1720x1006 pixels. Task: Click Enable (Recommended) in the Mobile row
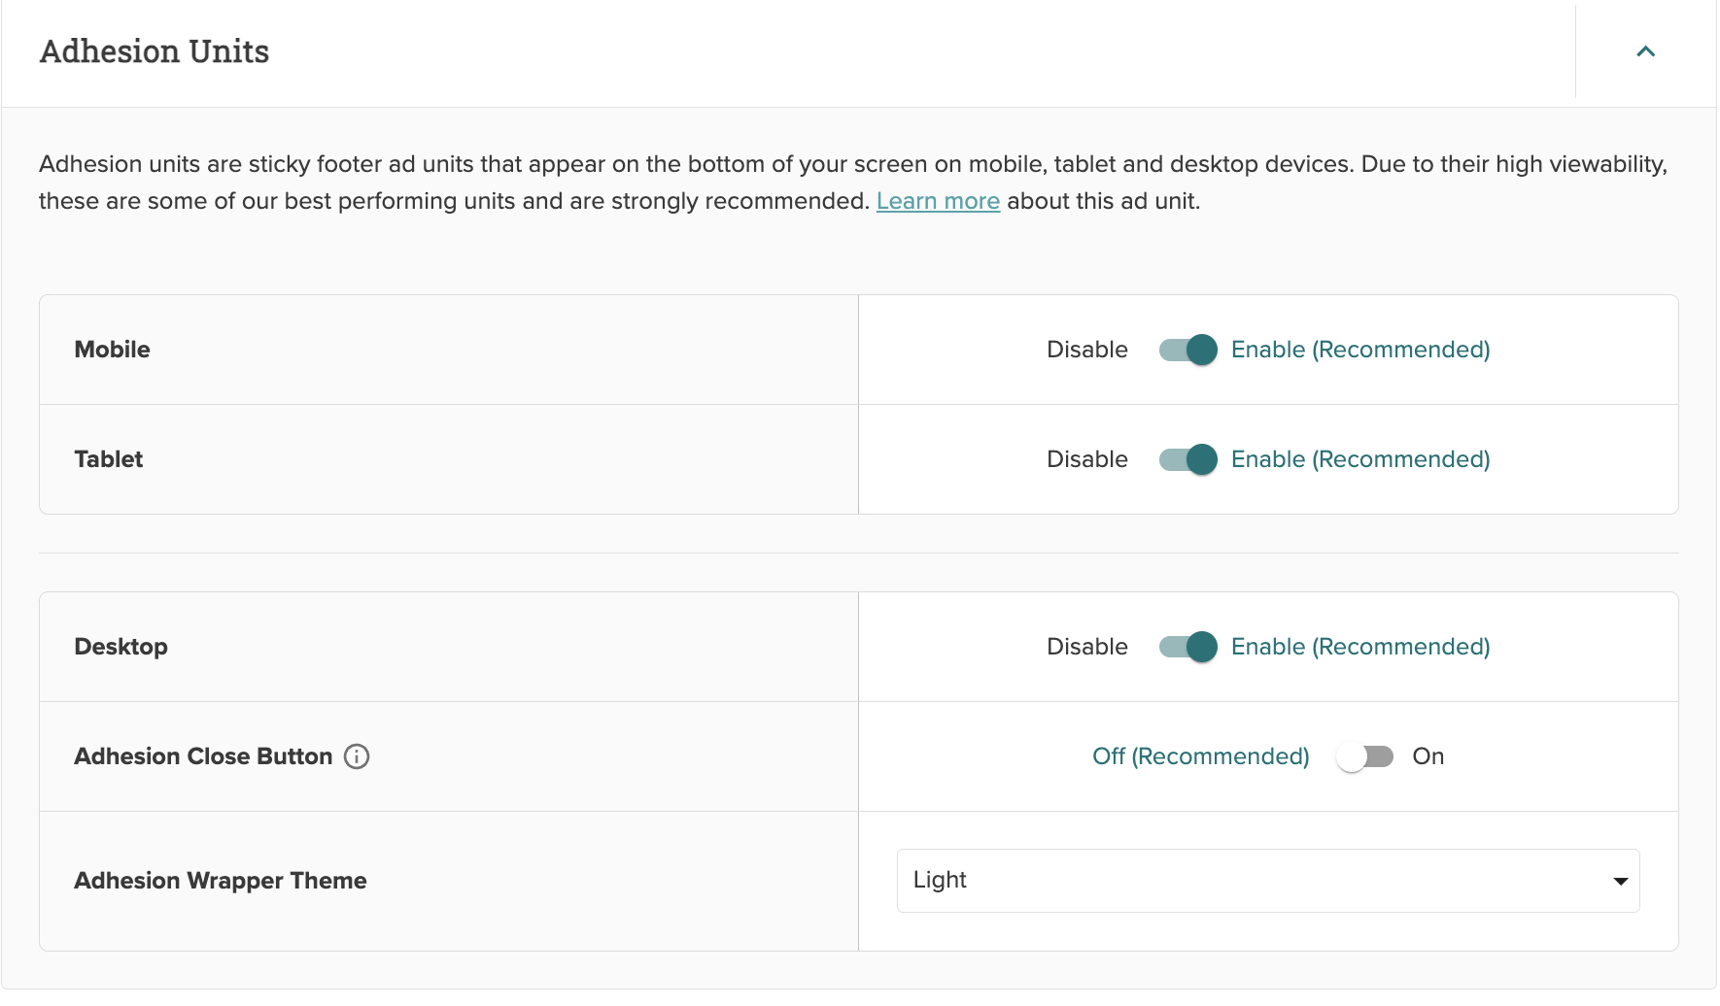[1360, 350]
